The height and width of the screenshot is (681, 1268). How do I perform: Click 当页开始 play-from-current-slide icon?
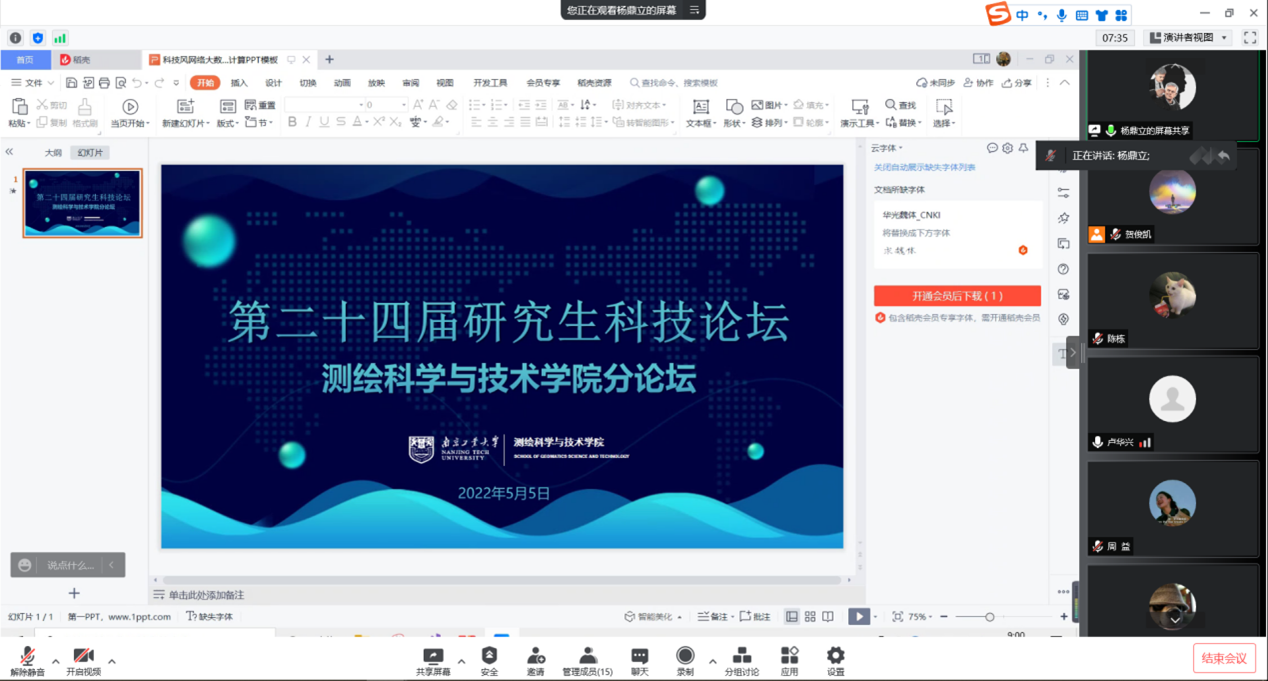(x=130, y=107)
